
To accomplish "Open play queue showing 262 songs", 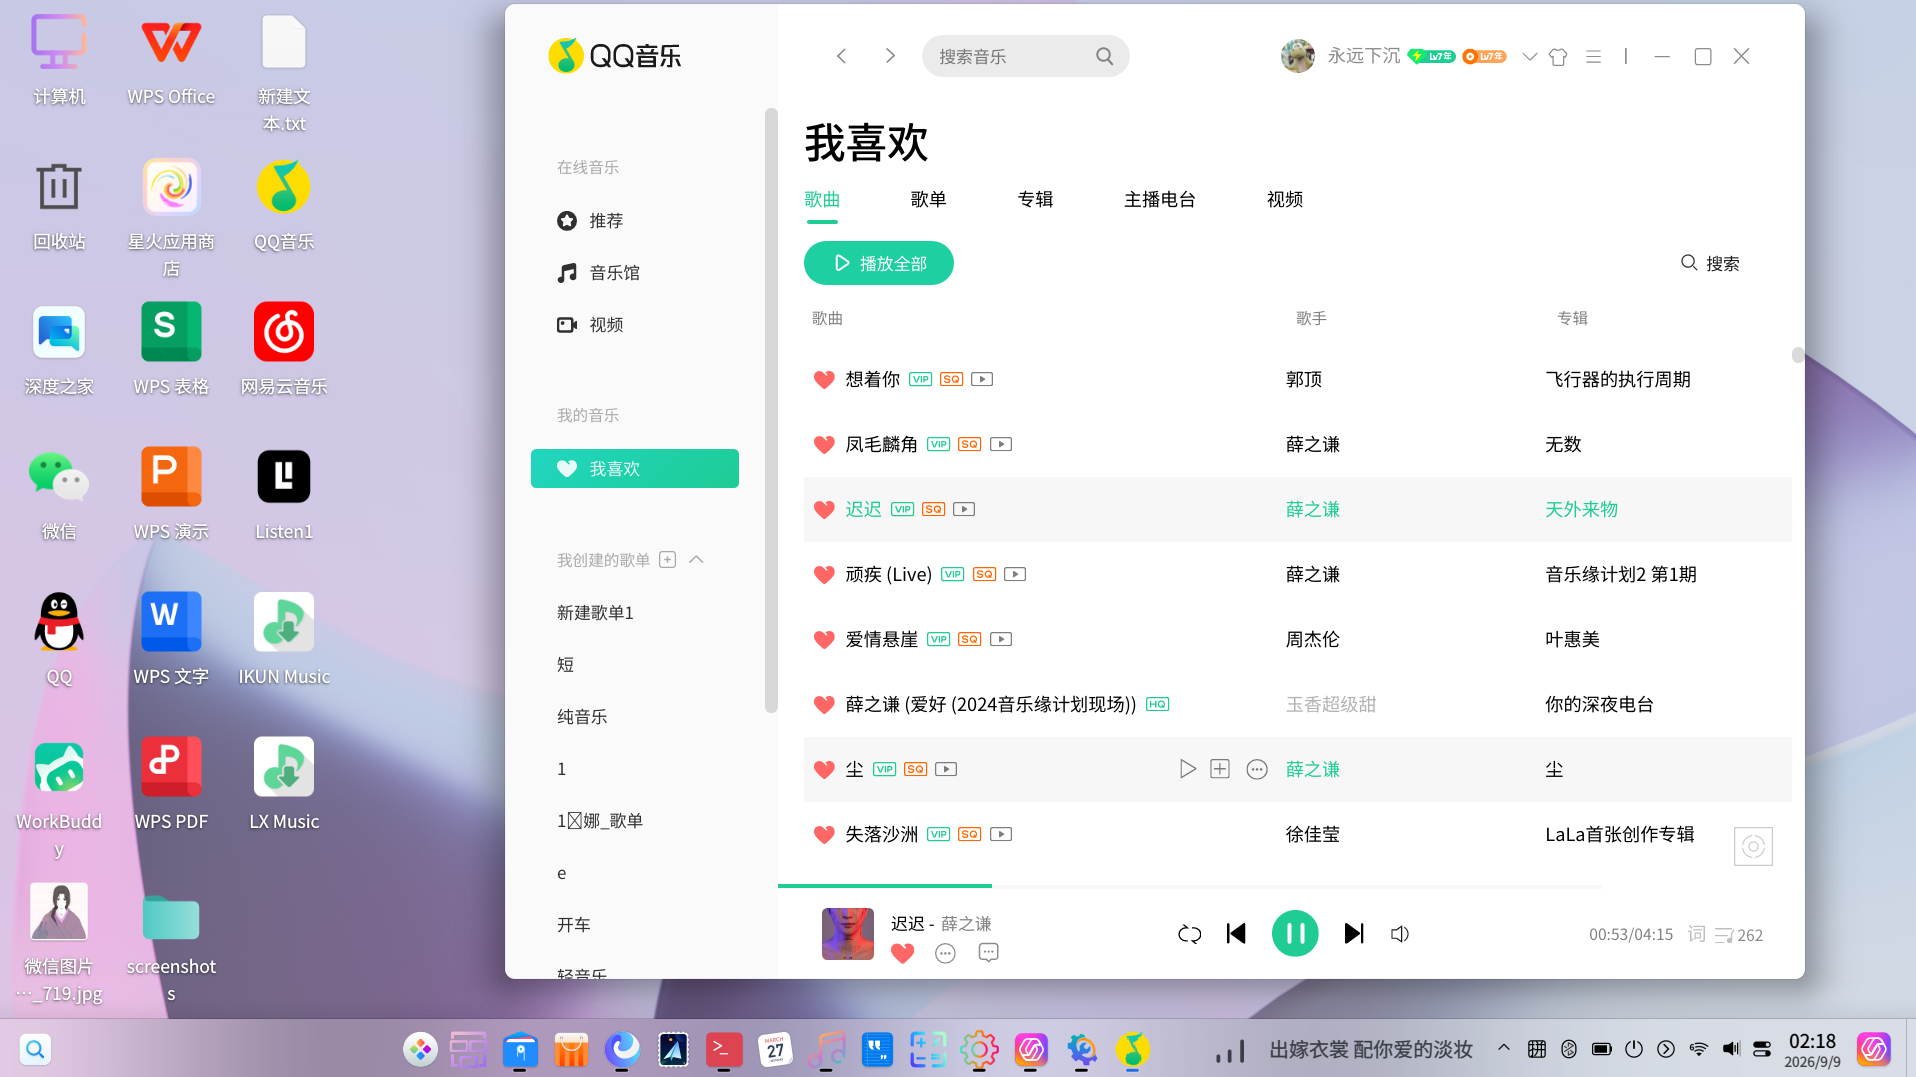I will (1739, 935).
